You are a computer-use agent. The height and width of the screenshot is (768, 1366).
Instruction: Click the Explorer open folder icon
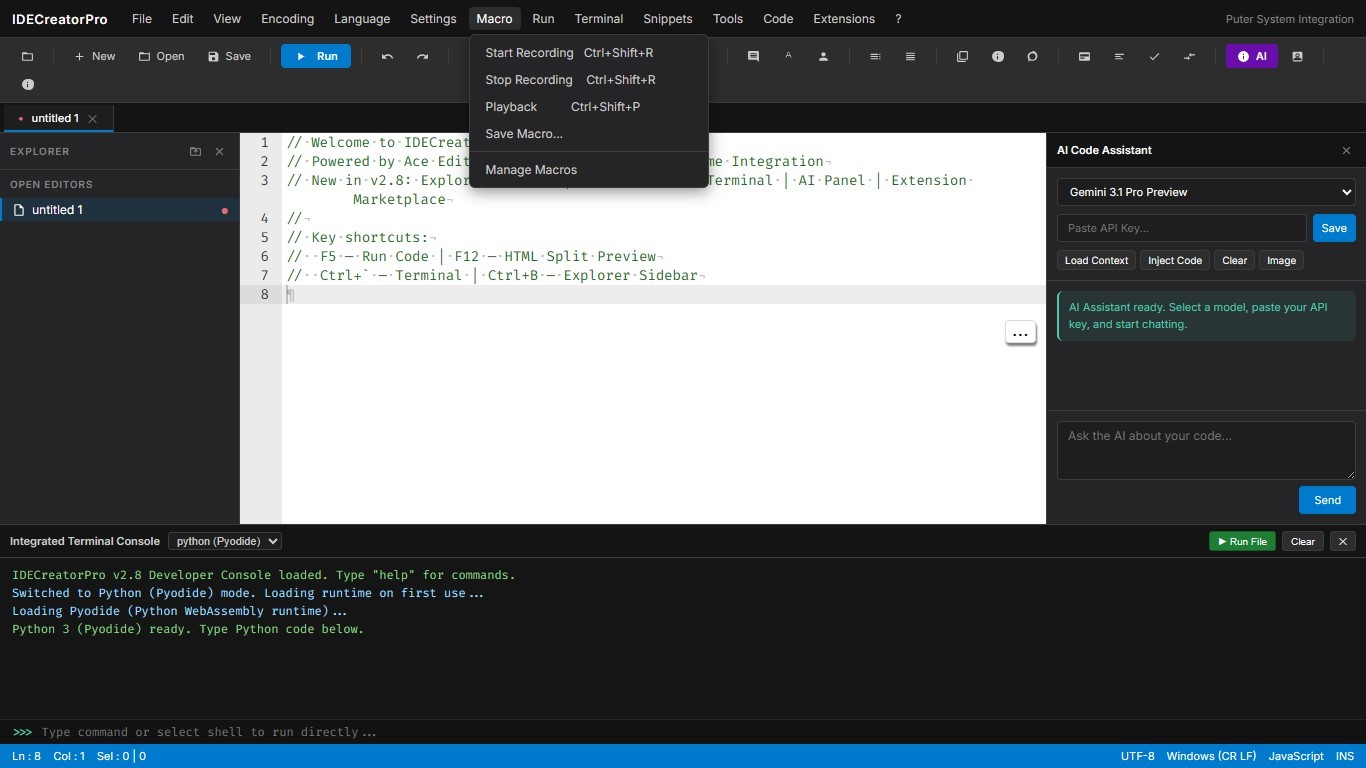(195, 152)
